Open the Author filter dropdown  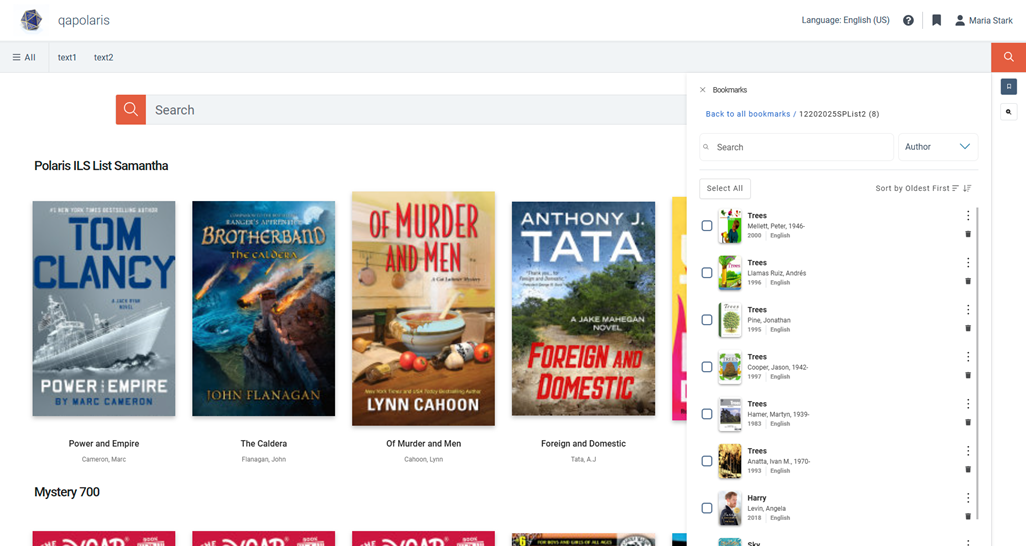tap(938, 147)
